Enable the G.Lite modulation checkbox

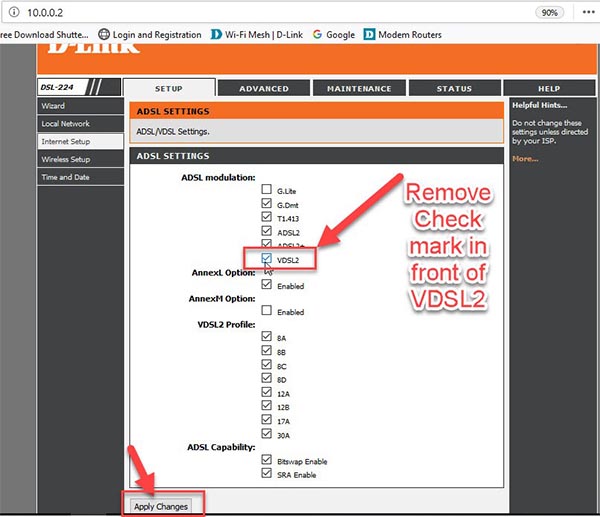[266, 189]
